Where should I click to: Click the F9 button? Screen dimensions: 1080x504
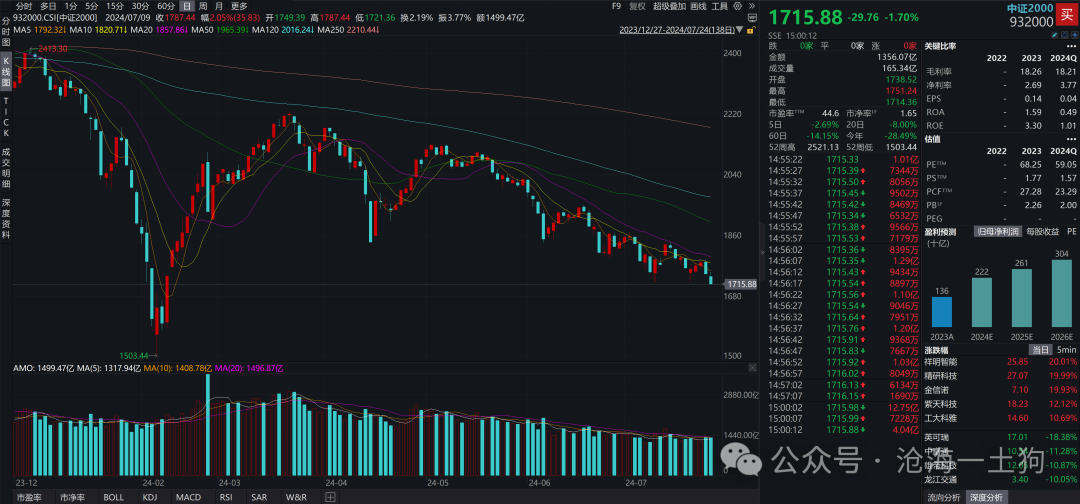coord(616,6)
